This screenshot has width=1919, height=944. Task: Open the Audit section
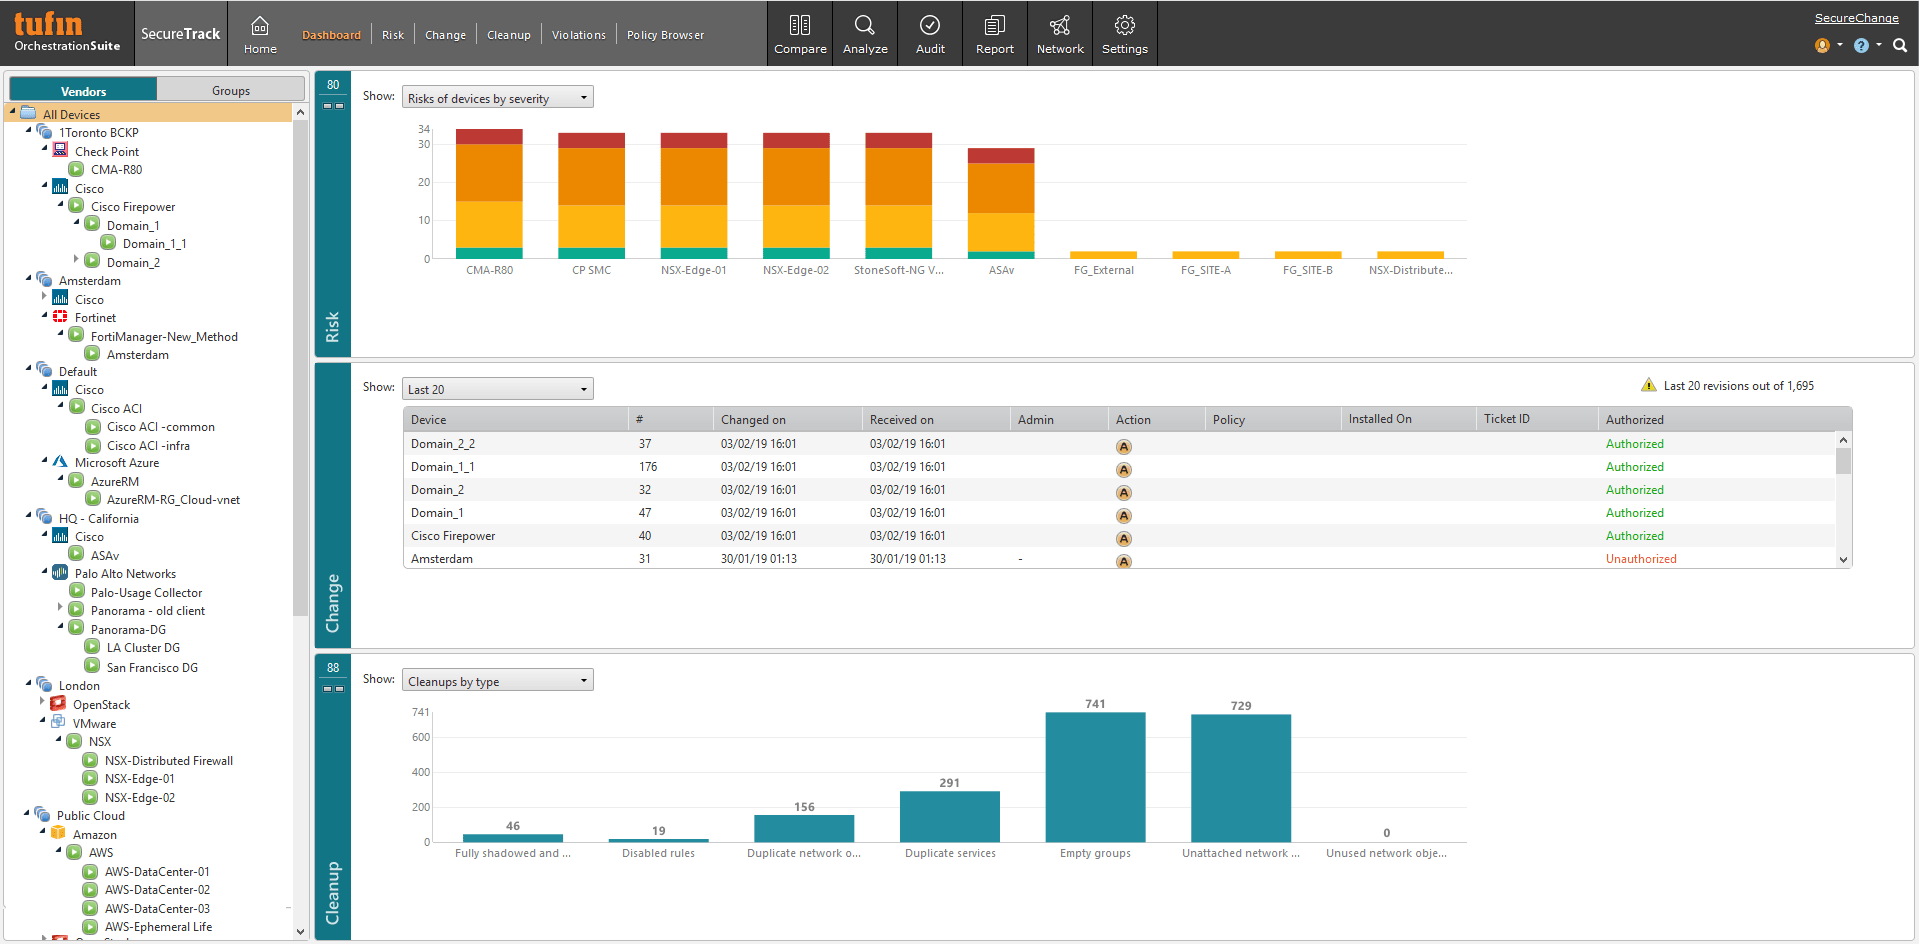pos(929,33)
